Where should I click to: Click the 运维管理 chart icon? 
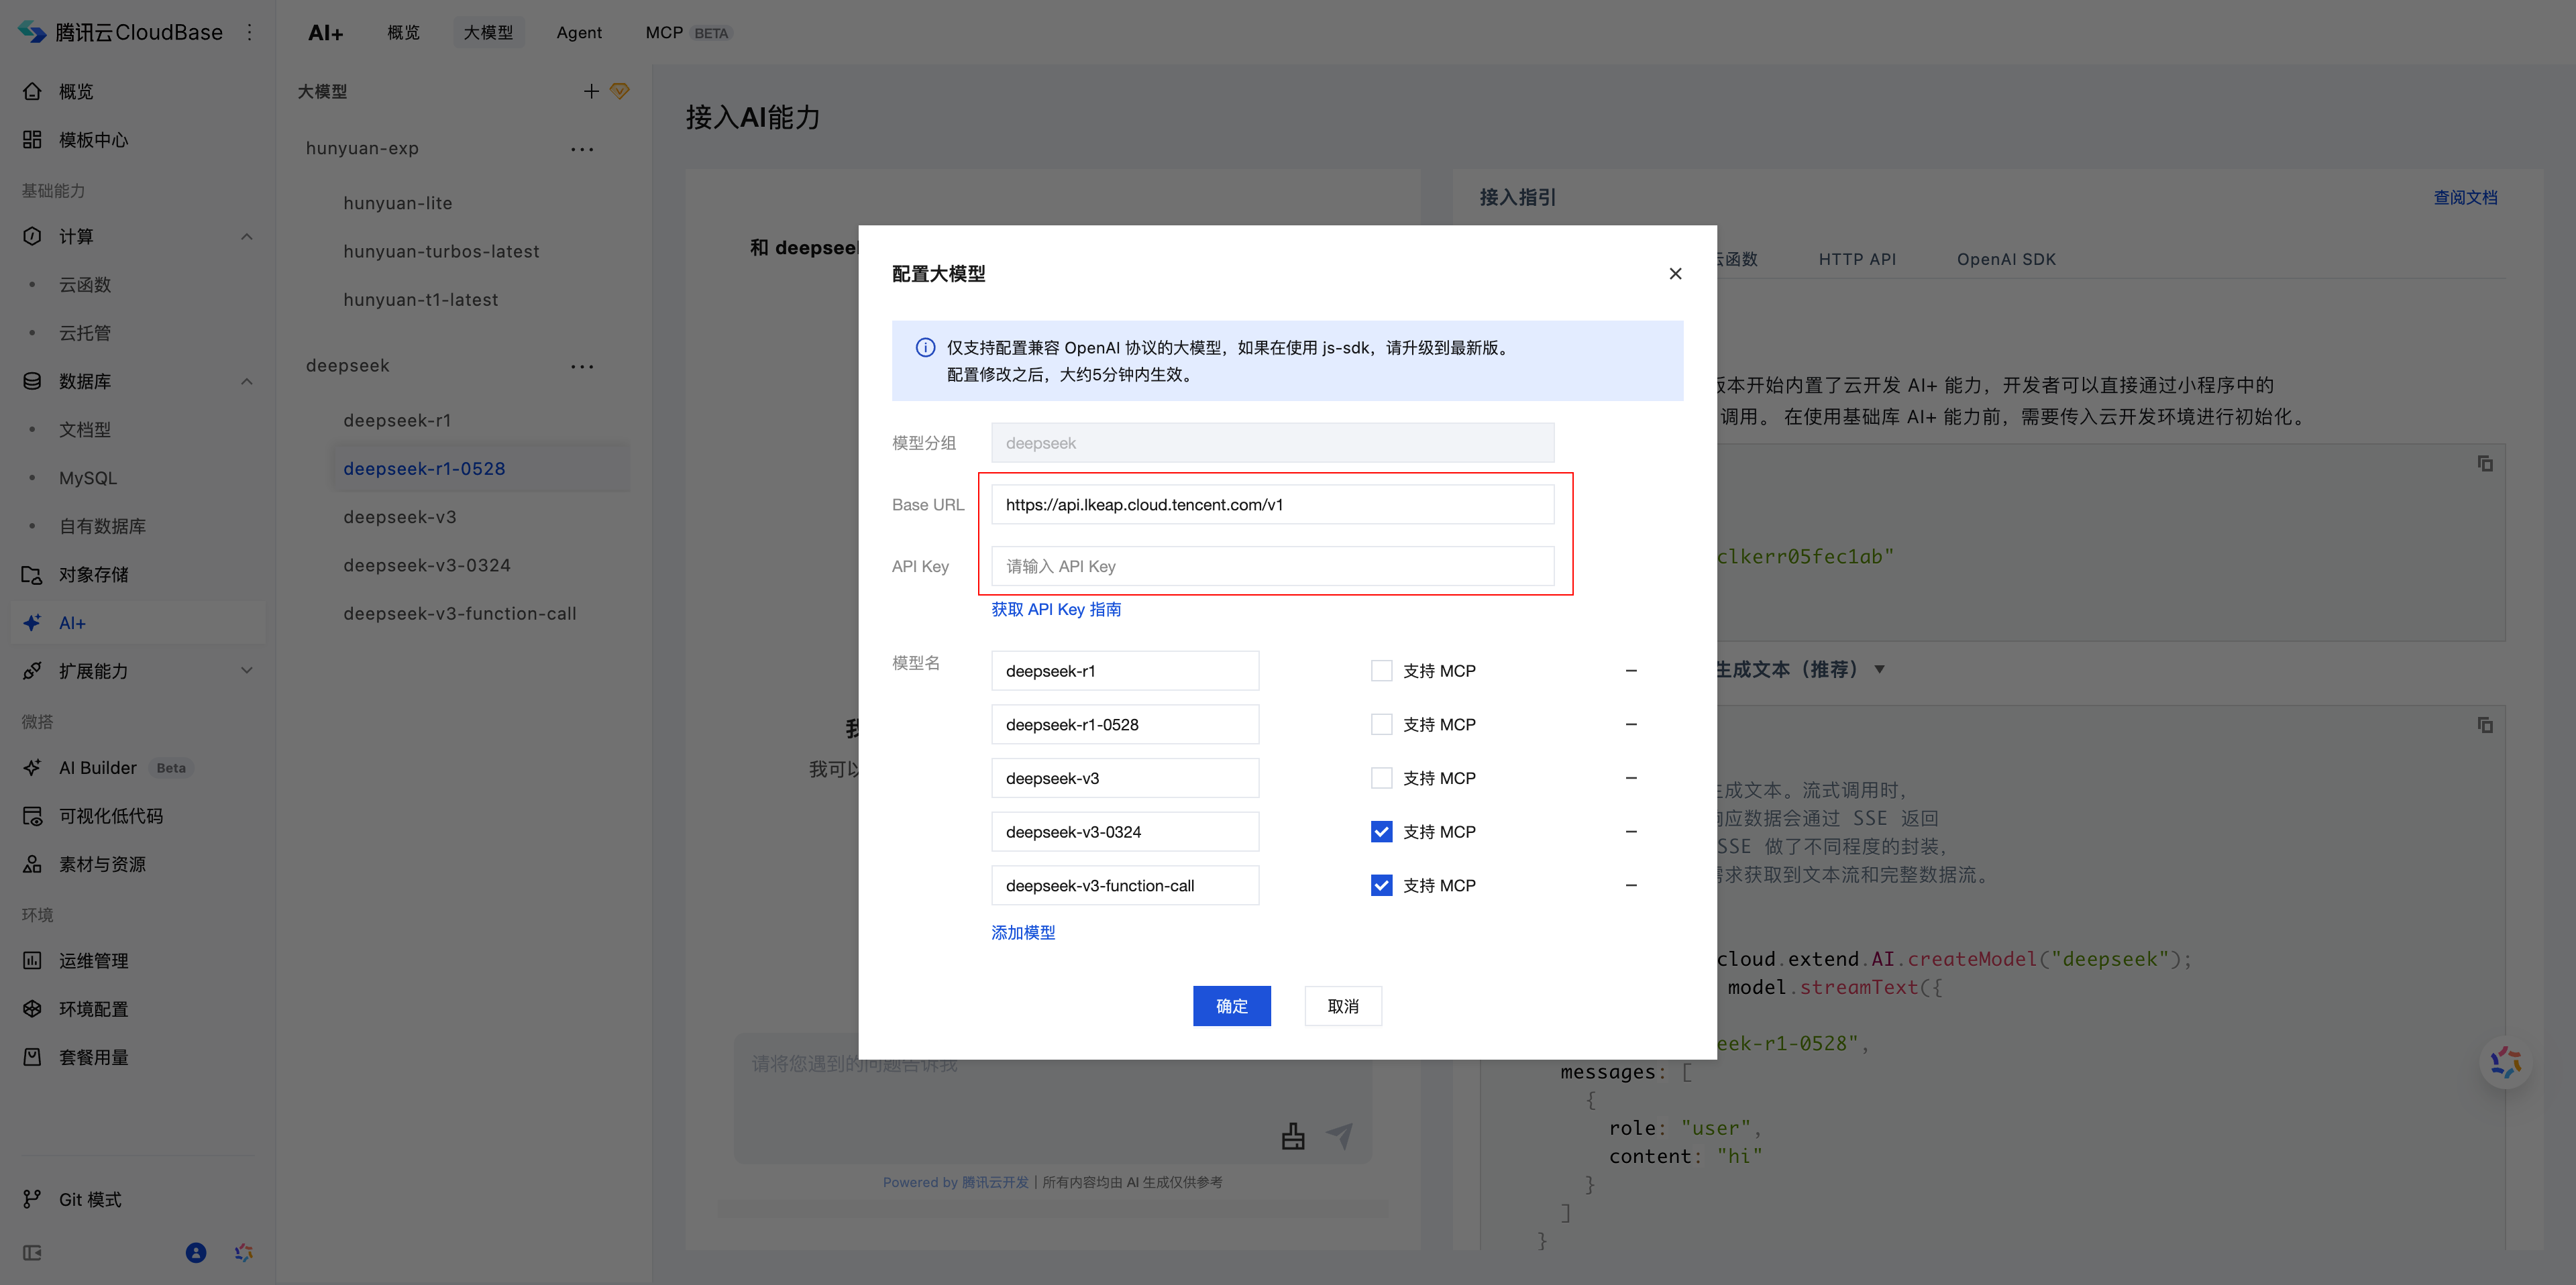point(32,960)
